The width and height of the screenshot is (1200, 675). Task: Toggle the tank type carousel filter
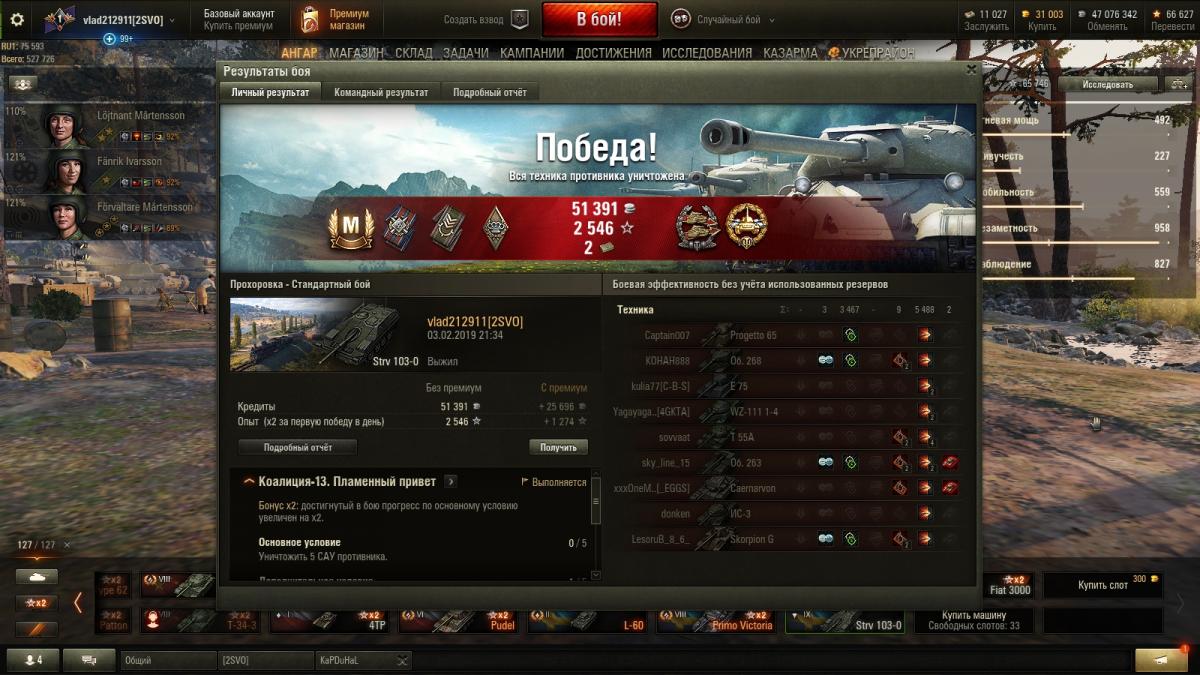36,577
